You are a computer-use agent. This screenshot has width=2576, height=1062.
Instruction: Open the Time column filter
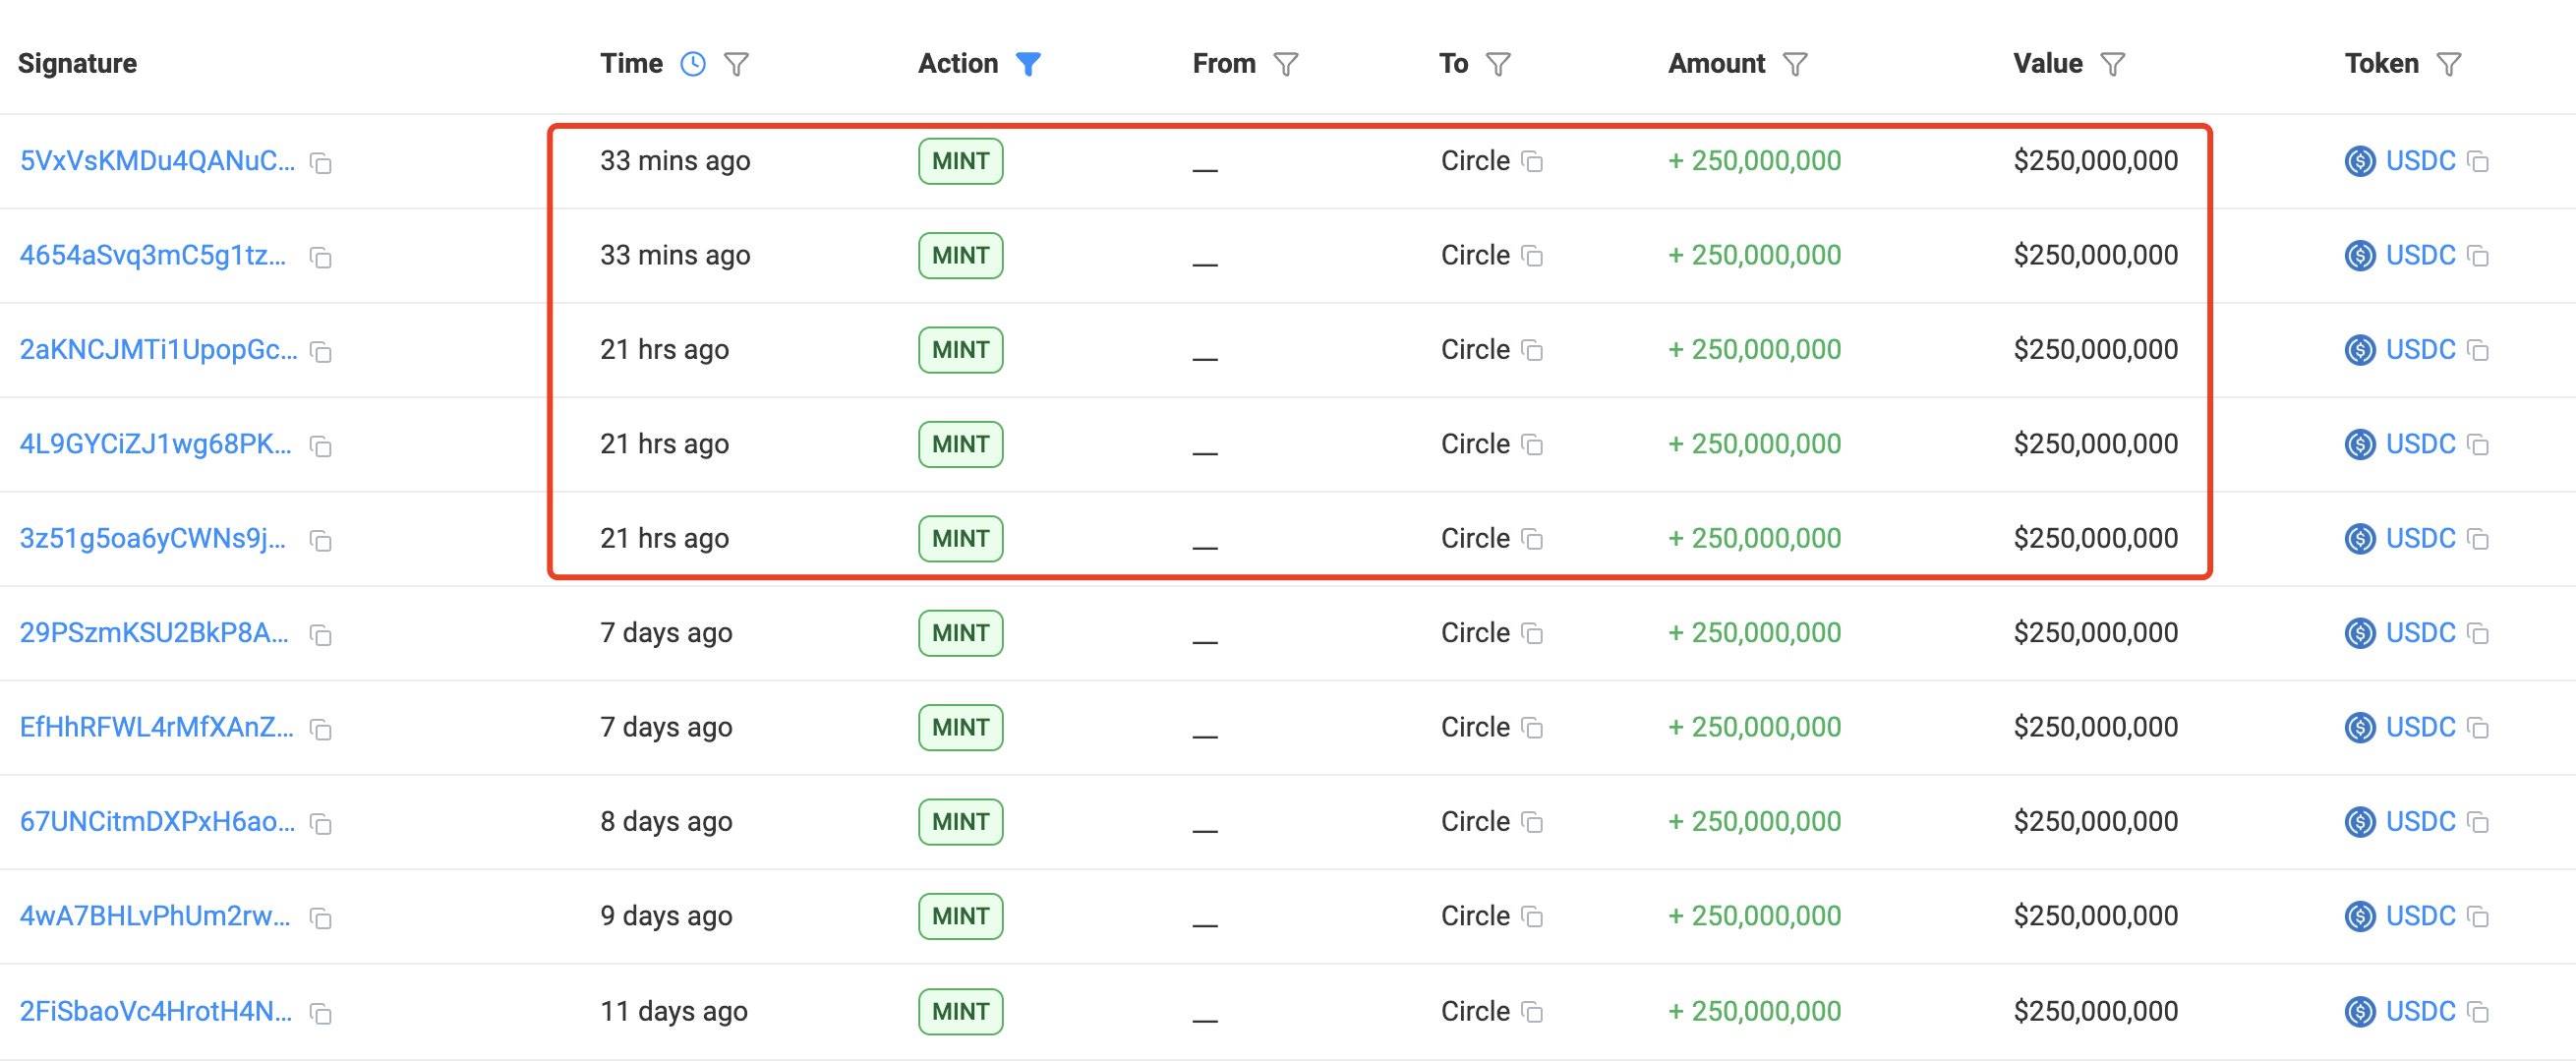click(736, 64)
